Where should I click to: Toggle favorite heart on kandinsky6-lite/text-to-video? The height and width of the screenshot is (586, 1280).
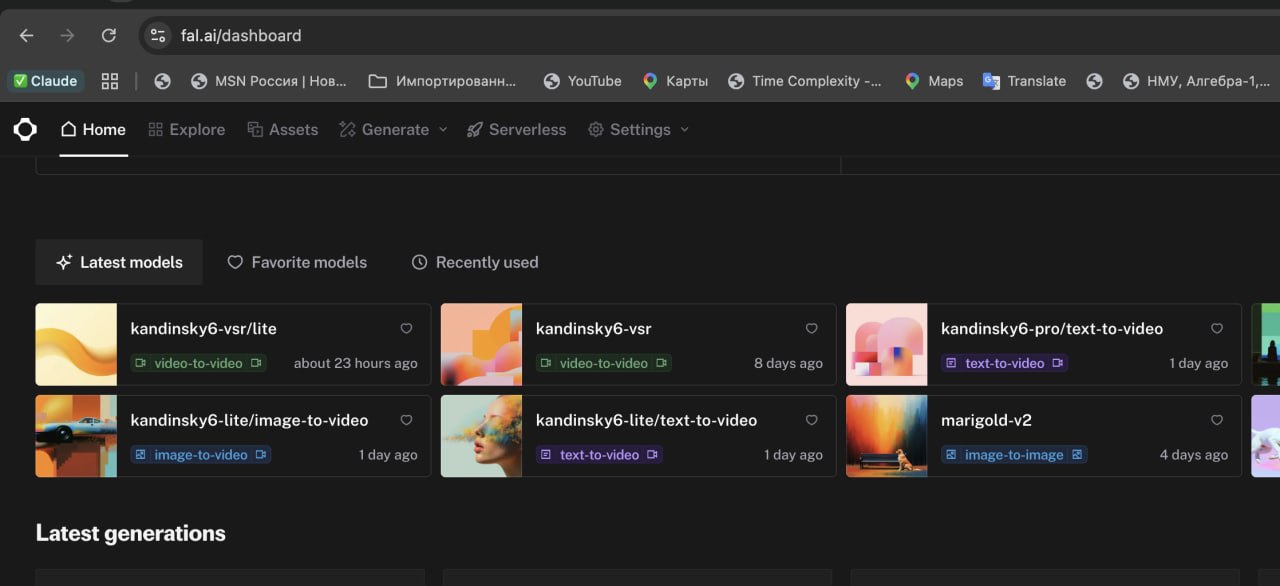point(811,420)
